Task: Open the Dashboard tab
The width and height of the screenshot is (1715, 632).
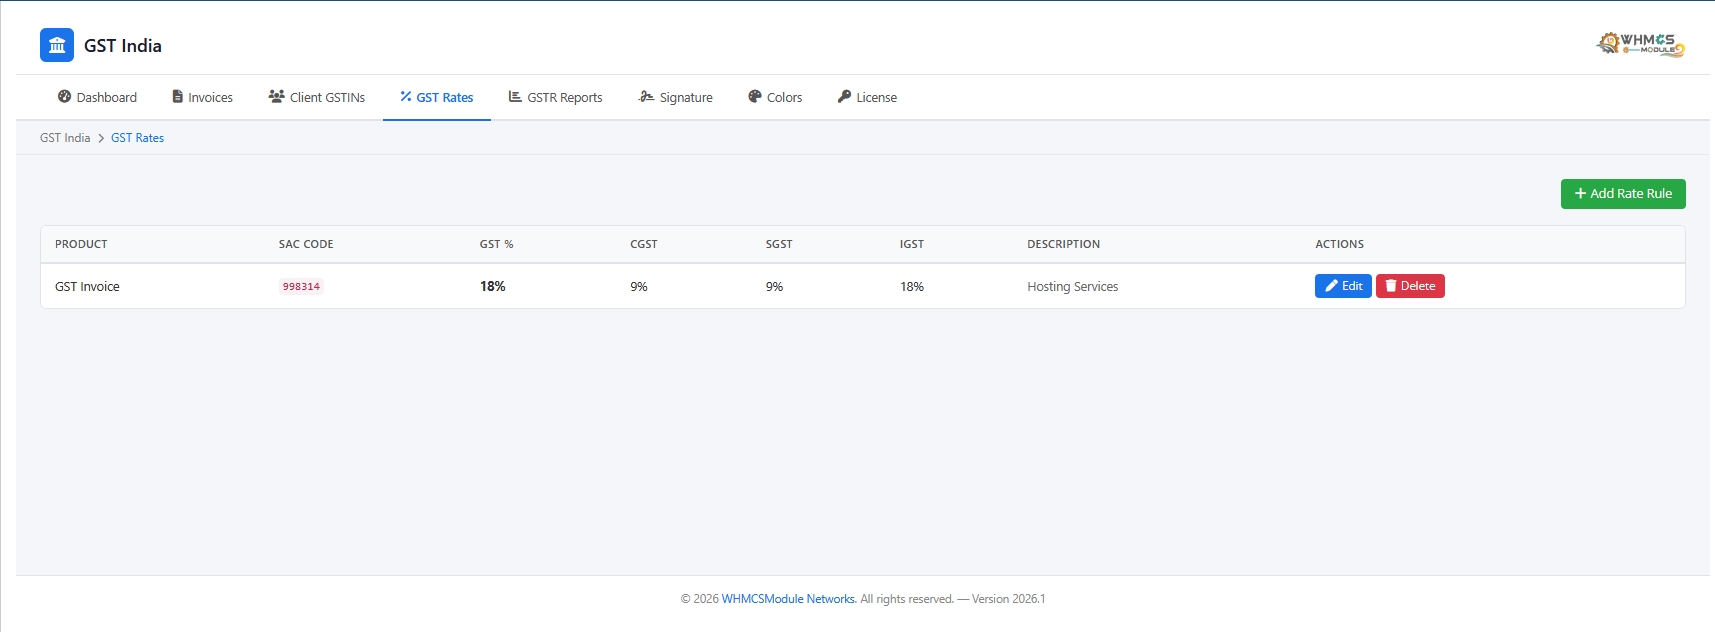Action: point(97,97)
